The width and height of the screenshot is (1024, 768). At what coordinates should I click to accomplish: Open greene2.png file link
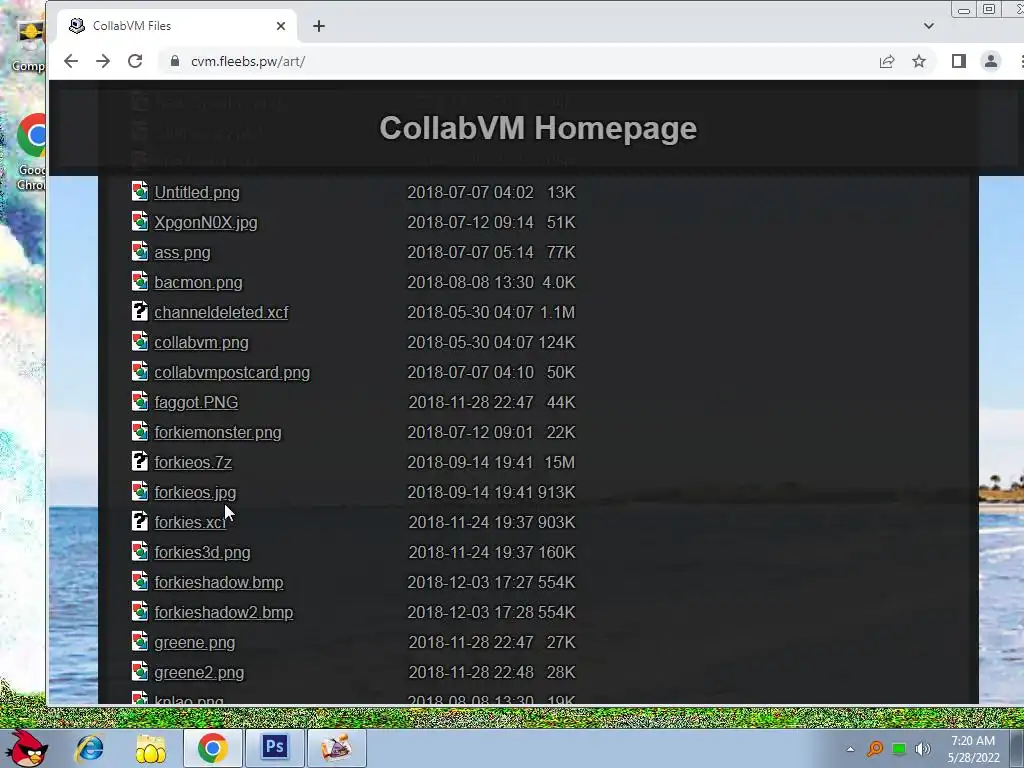(x=199, y=673)
